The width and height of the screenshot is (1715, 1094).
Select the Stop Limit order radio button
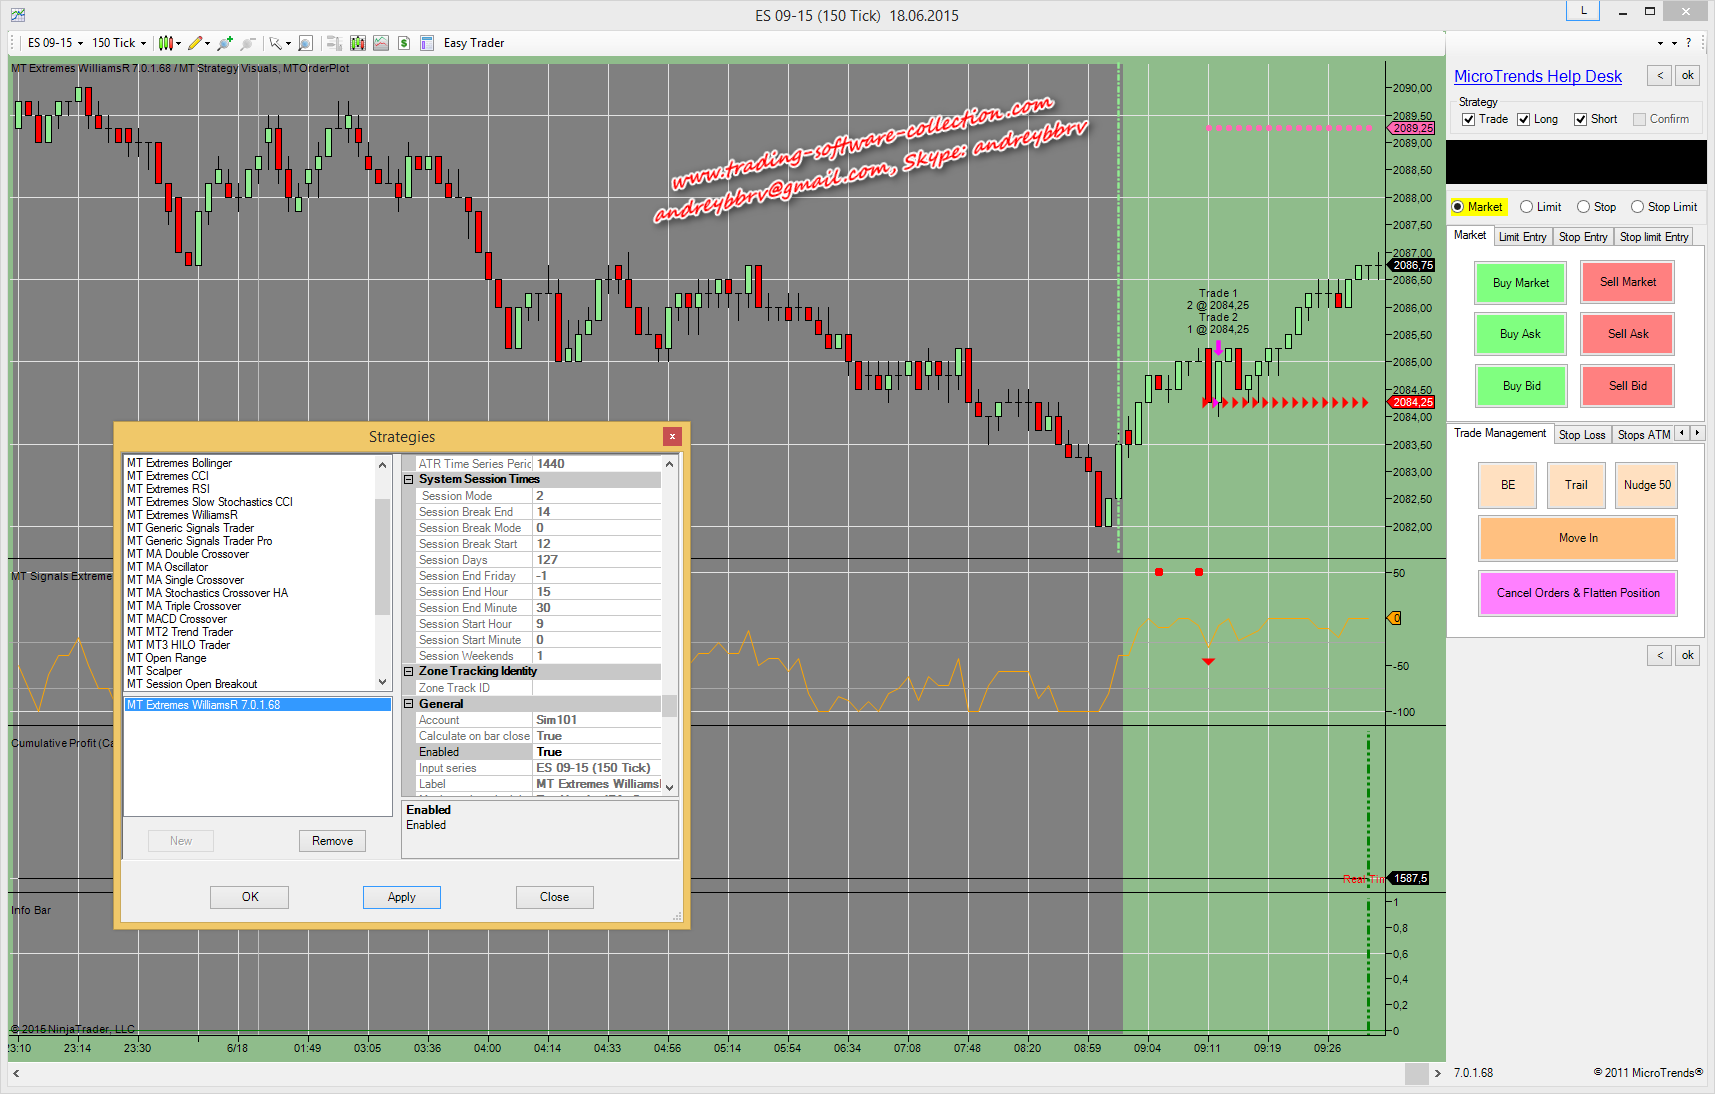pyautogui.click(x=1637, y=207)
